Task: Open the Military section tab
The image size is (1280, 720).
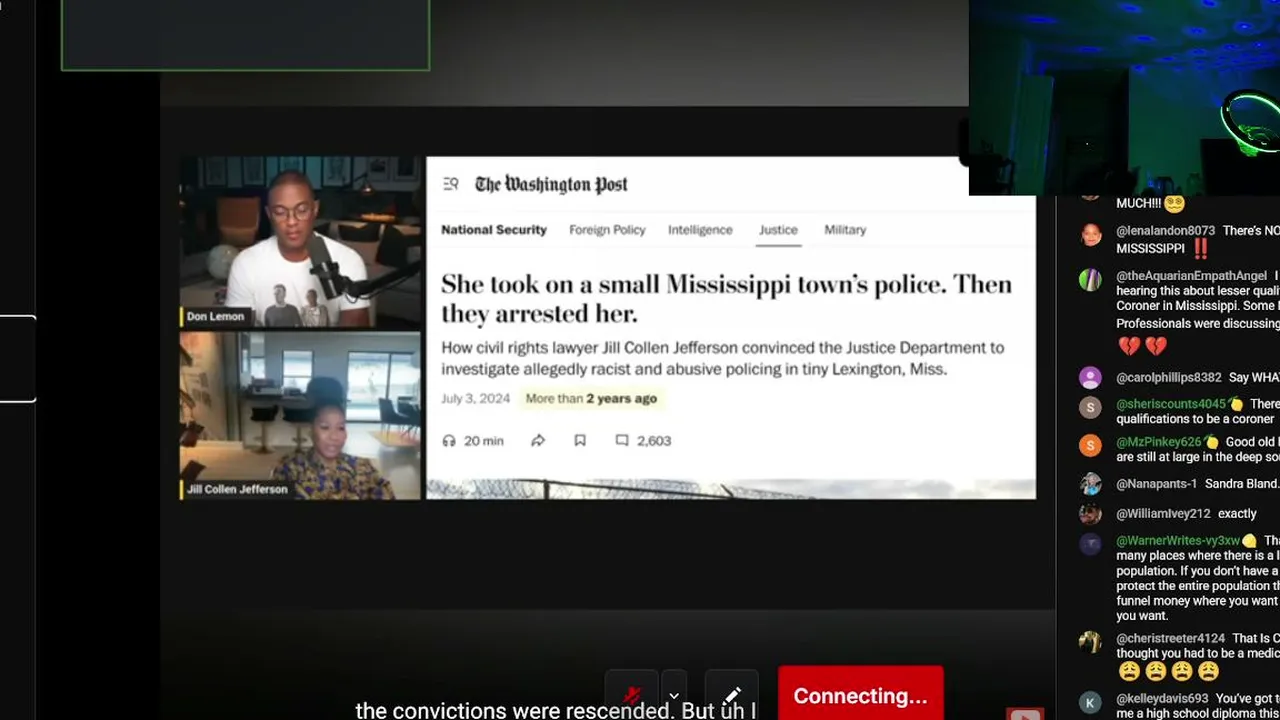Action: click(845, 230)
